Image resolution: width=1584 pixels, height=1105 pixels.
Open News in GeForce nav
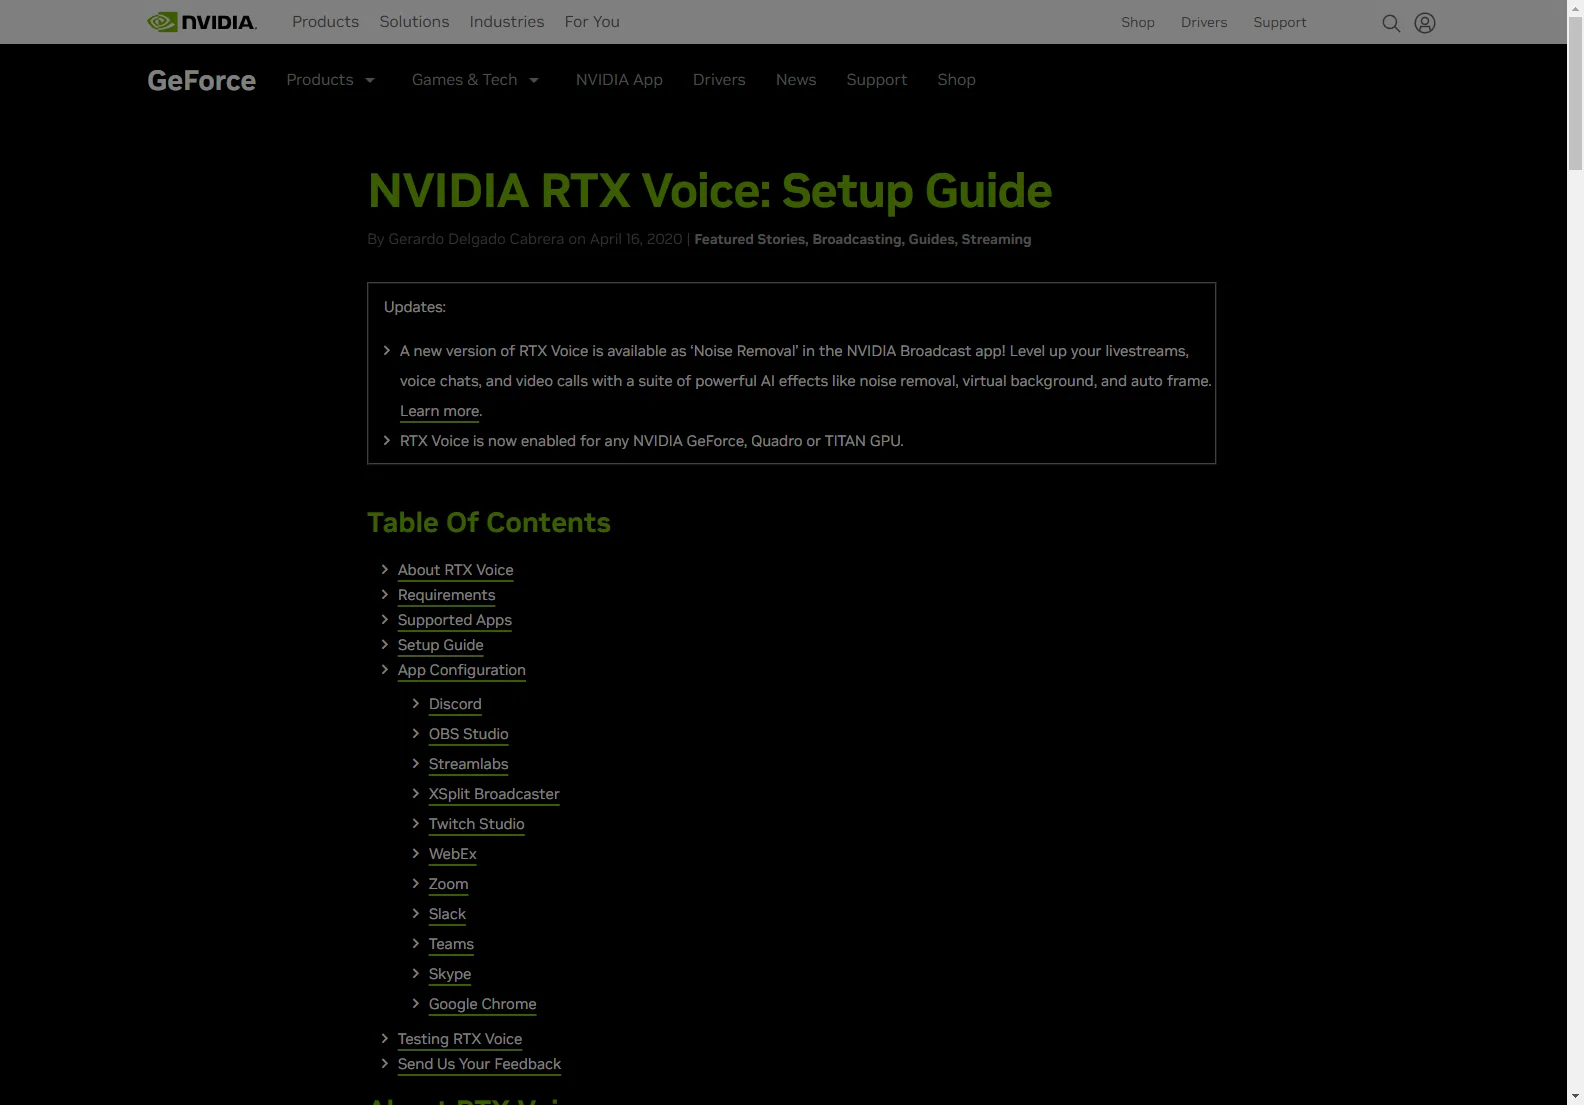point(796,80)
